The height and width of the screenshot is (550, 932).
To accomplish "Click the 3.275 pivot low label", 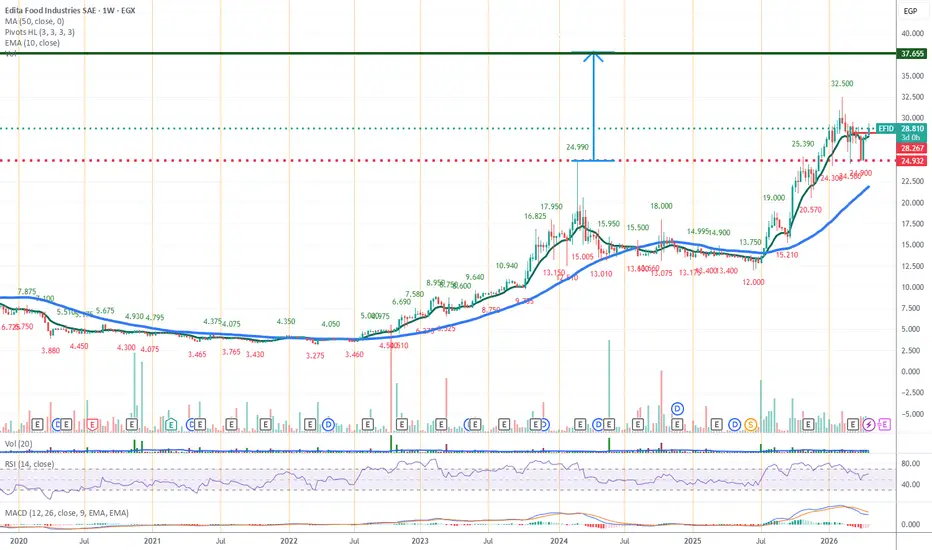I will click(x=315, y=356).
